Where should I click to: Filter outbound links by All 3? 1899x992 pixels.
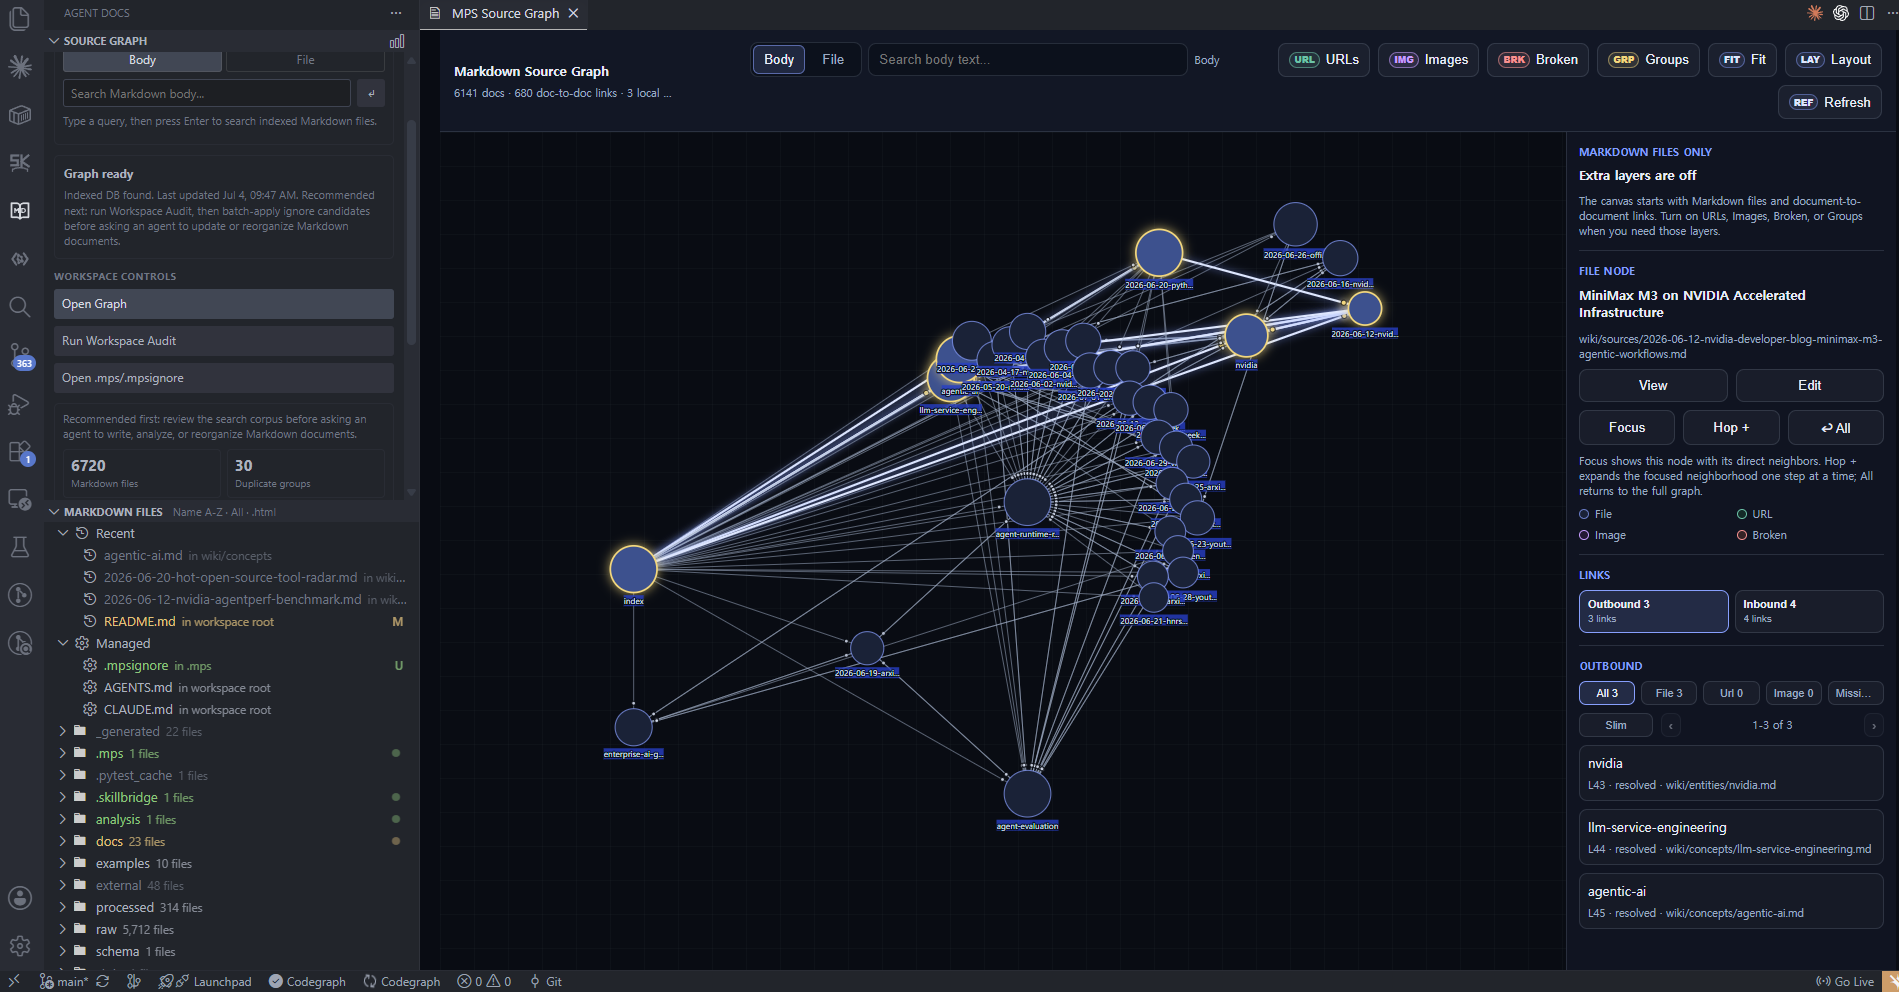[x=1606, y=693]
